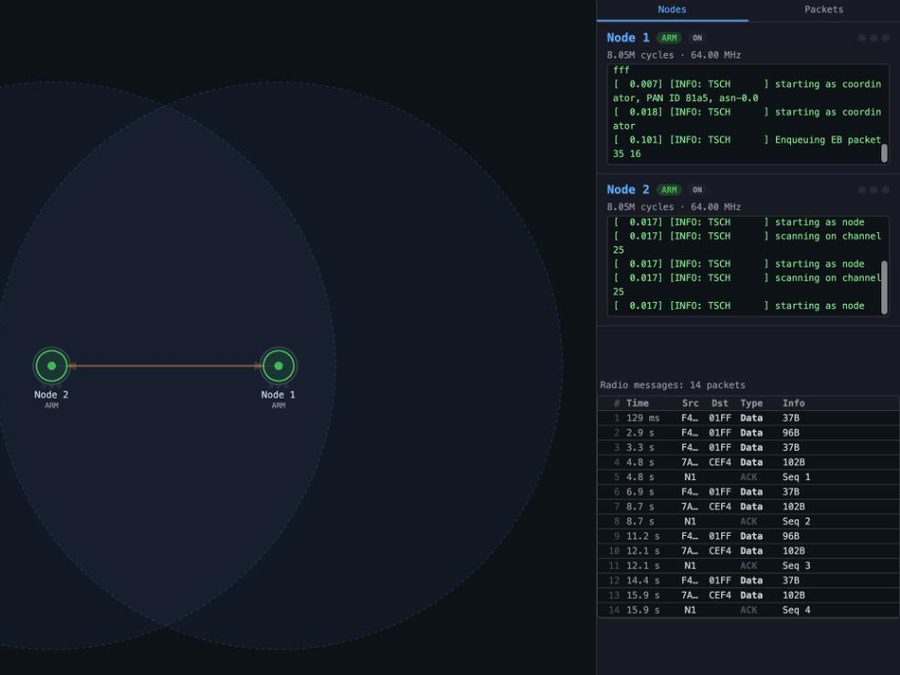Click the 'PAN ID 81a5' log text
900x675 pixels.
pos(677,98)
